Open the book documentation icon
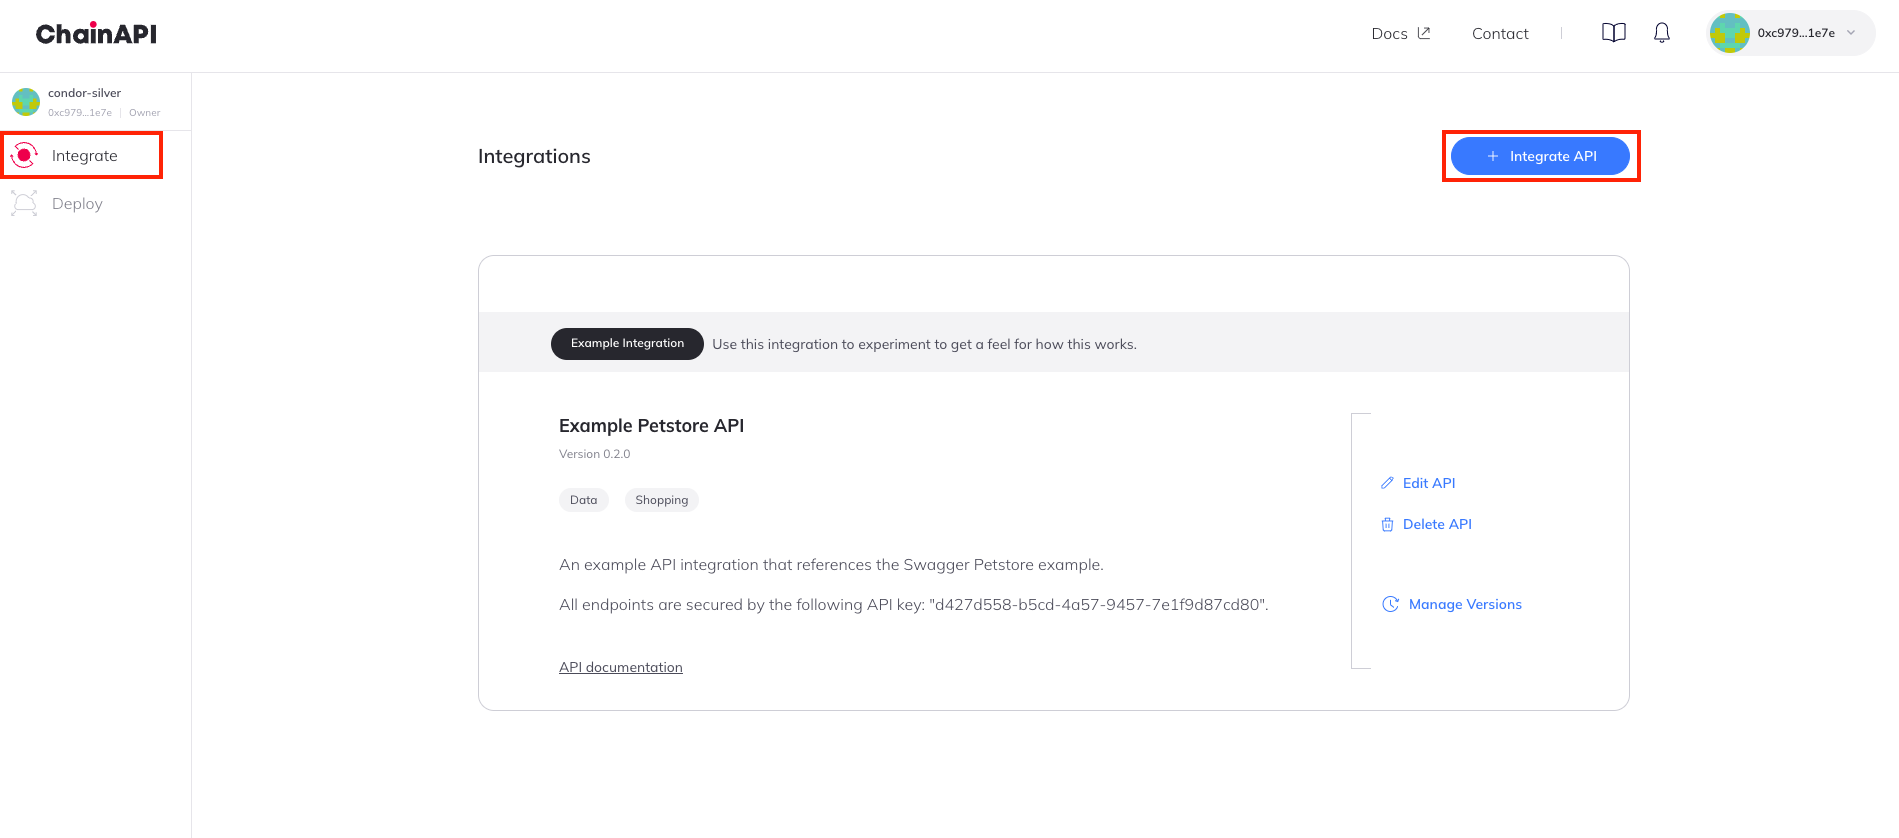The height and width of the screenshot is (838, 1899). click(1613, 33)
